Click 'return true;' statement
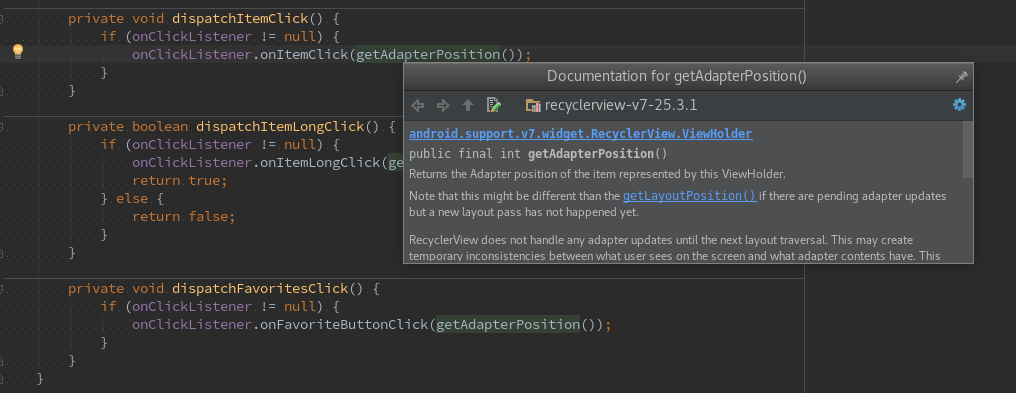1016x393 pixels. 180,181
